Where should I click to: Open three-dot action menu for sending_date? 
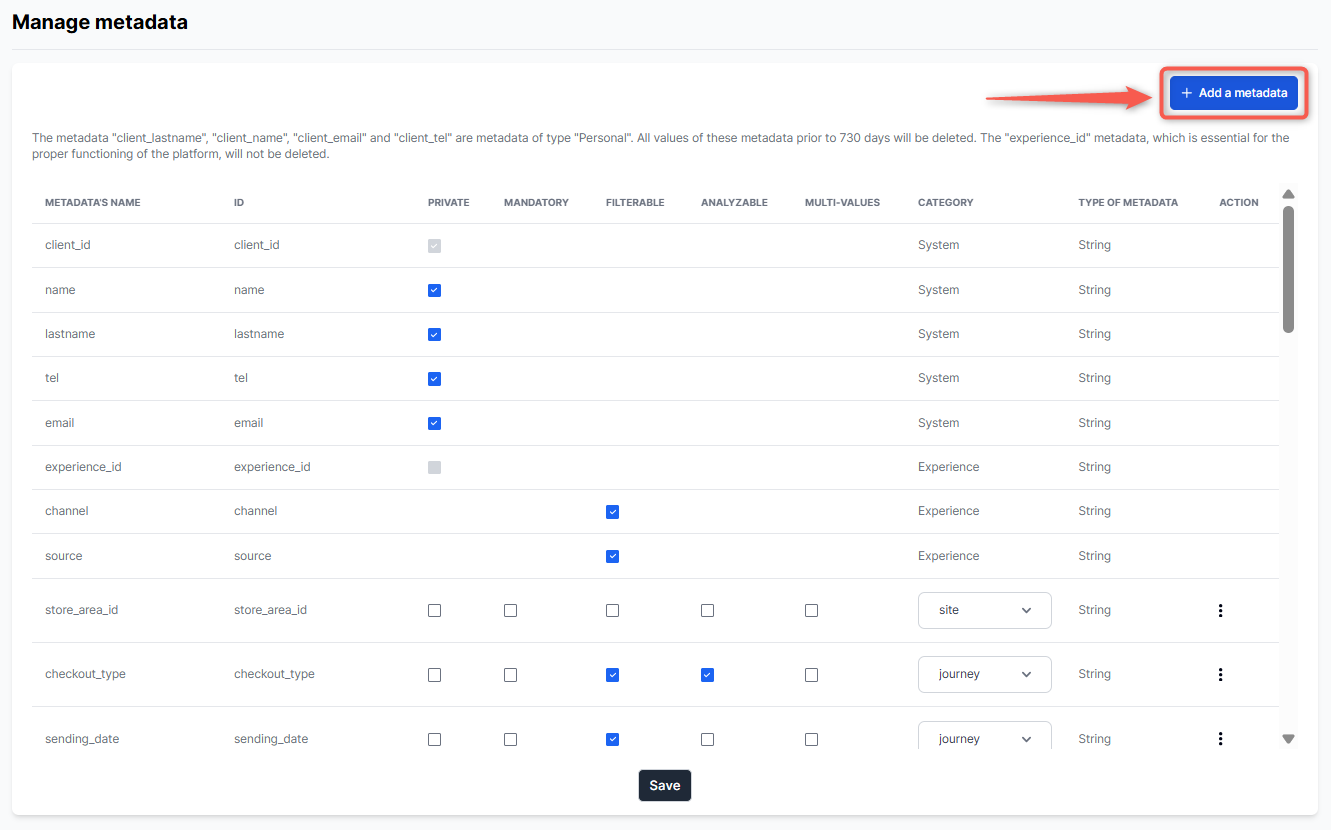point(1220,739)
